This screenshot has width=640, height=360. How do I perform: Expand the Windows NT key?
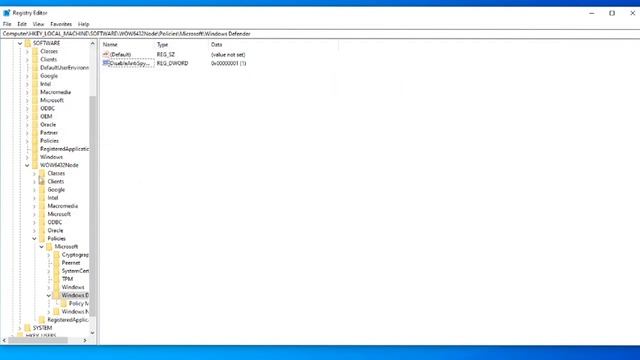click(x=49, y=311)
